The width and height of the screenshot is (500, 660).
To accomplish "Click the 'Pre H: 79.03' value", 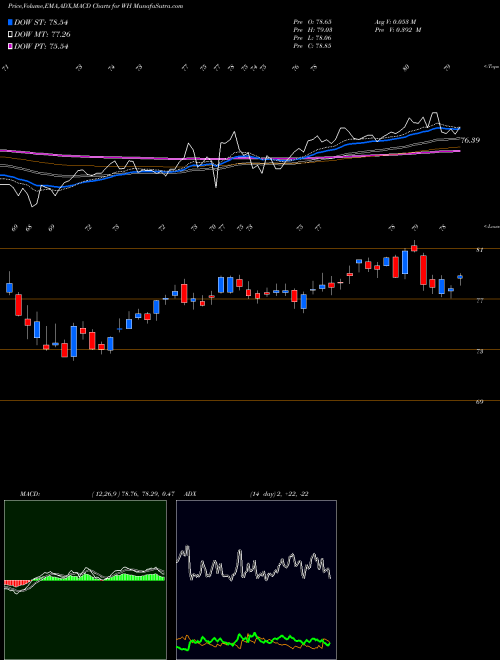I will (x=312, y=30).
